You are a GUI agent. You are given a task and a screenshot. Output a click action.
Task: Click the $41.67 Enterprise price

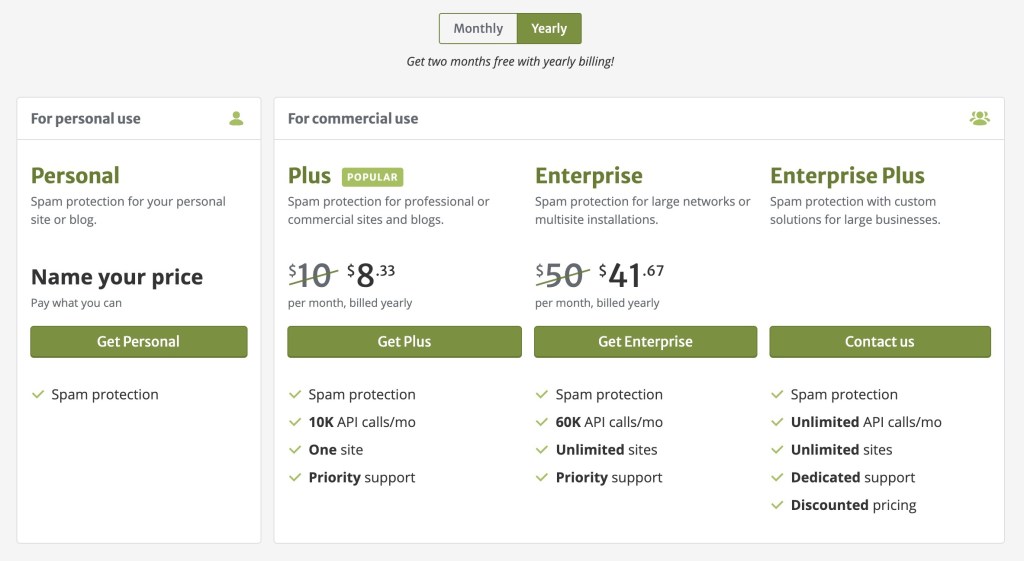[631, 274]
